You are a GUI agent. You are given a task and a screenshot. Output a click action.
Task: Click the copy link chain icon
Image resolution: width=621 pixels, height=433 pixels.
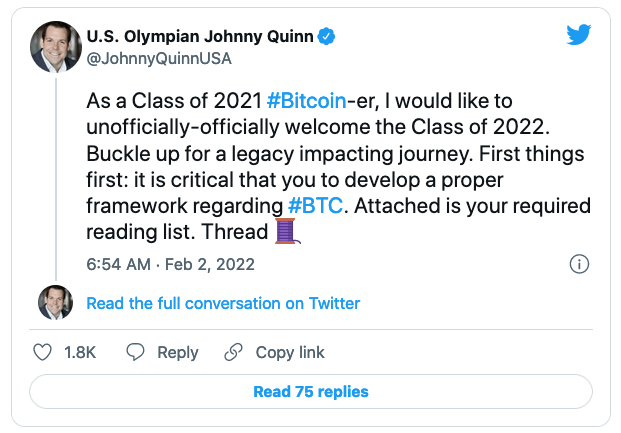(234, 352)
